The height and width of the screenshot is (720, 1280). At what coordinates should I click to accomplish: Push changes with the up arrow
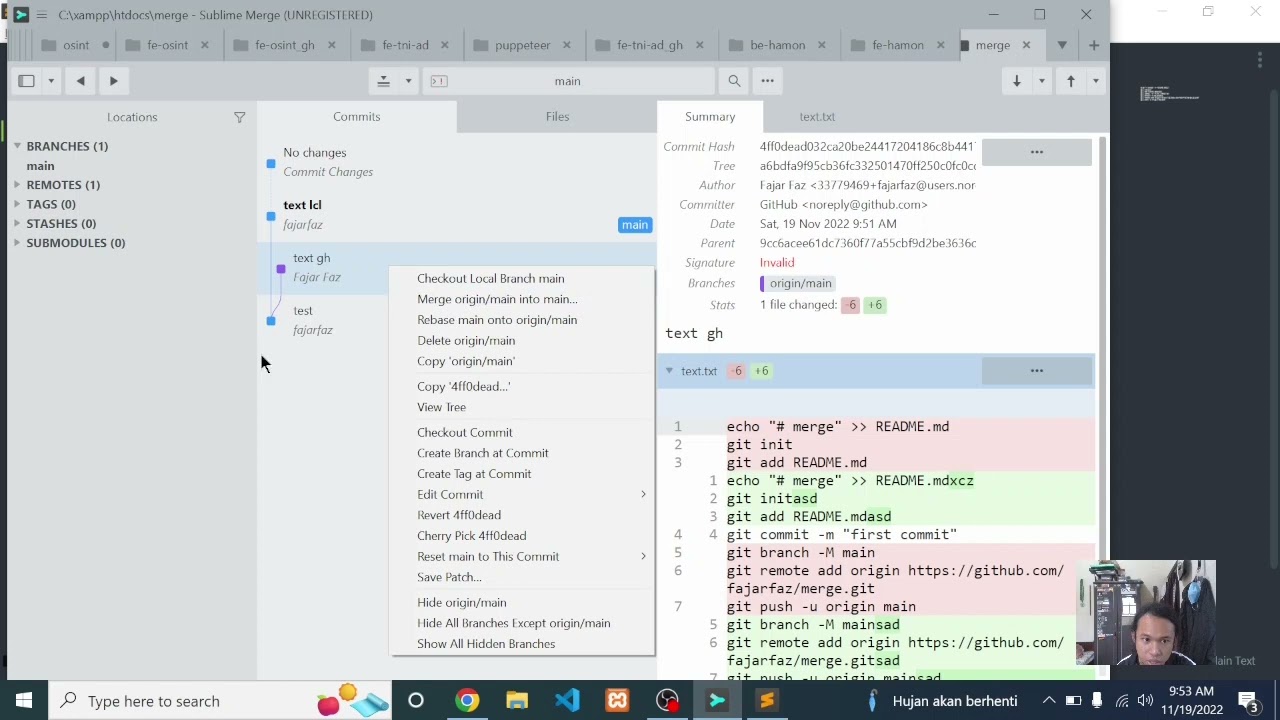(x=1070, y=81)
